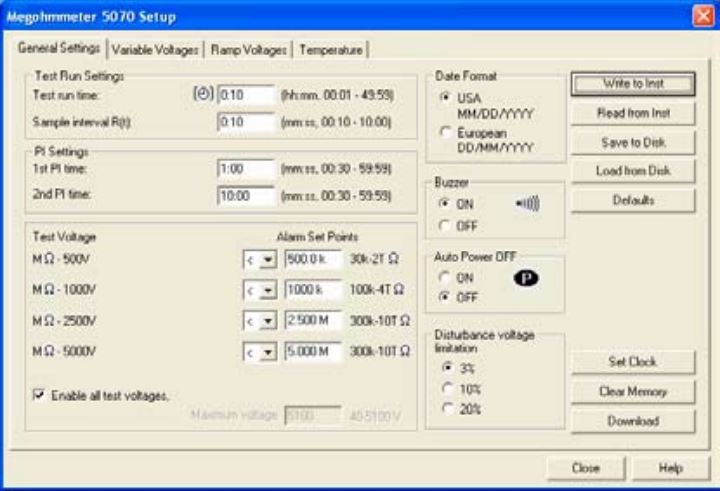Open the 5000V alarm comparison dropdown
The height and width of the screenshot is (491, 720).
click(x=267, y=352)
